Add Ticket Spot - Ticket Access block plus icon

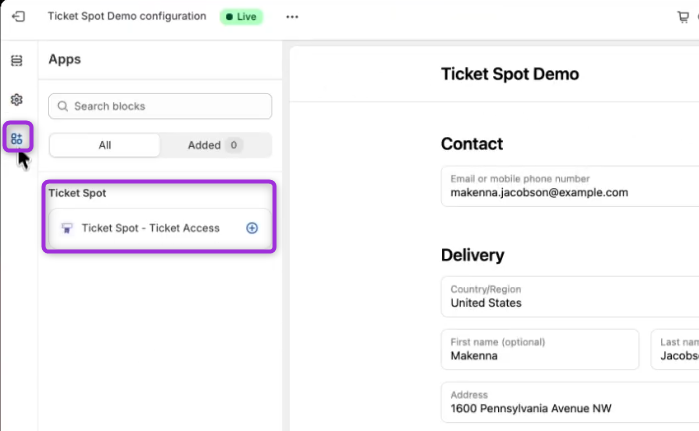click(252, 228)
